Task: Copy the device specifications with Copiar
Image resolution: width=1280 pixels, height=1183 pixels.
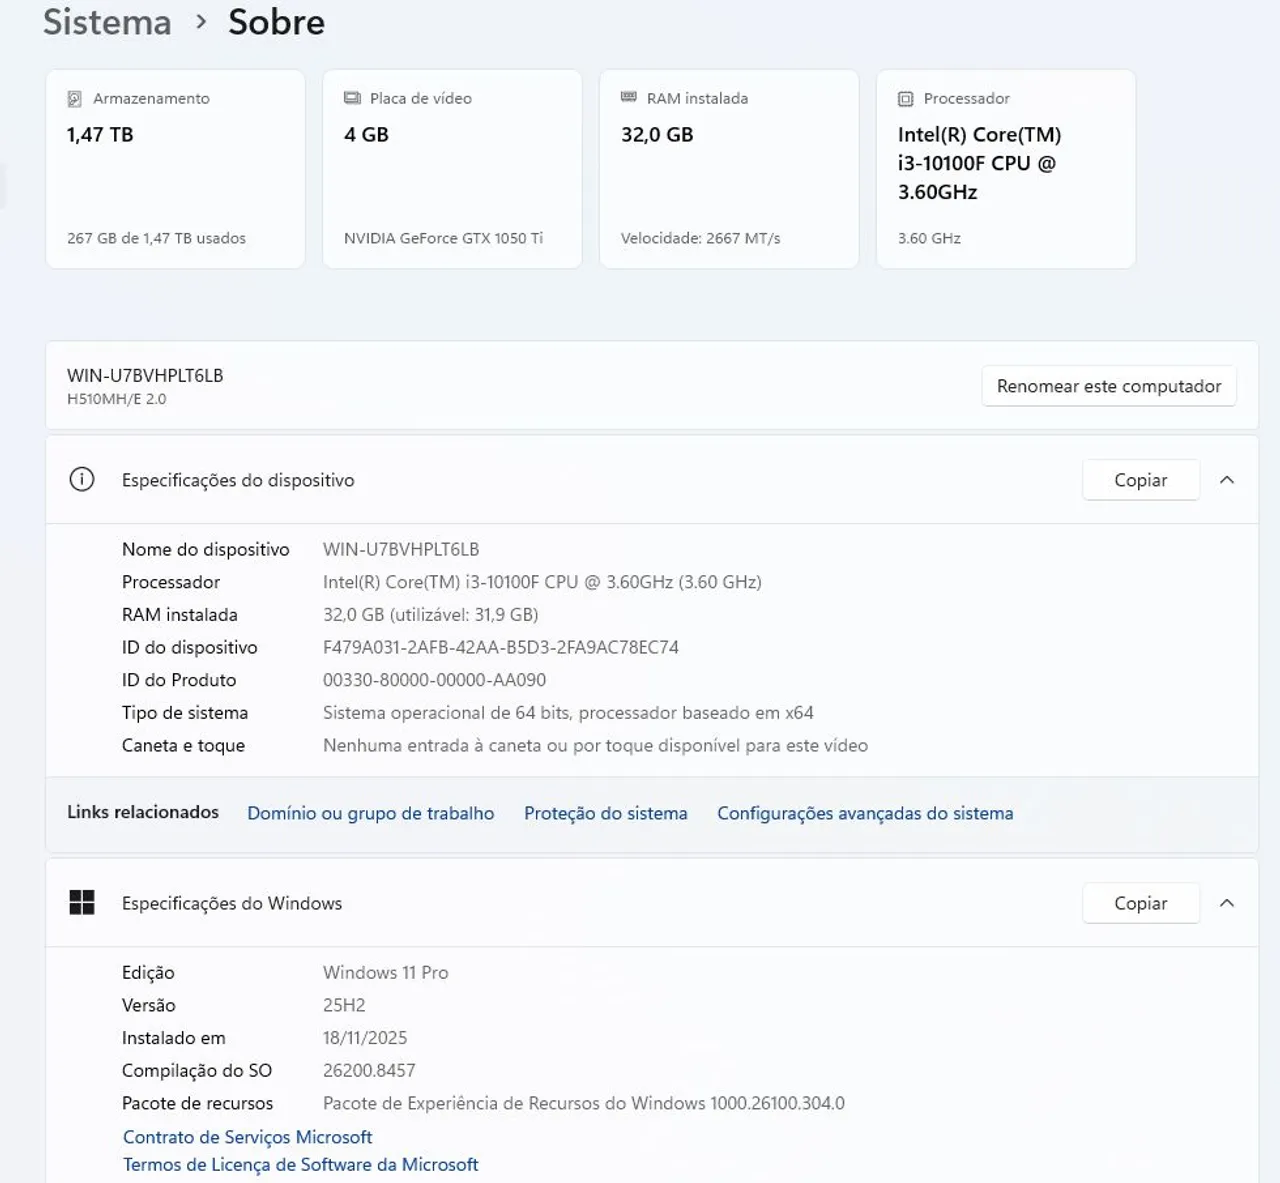Action: click(1141, 480)
